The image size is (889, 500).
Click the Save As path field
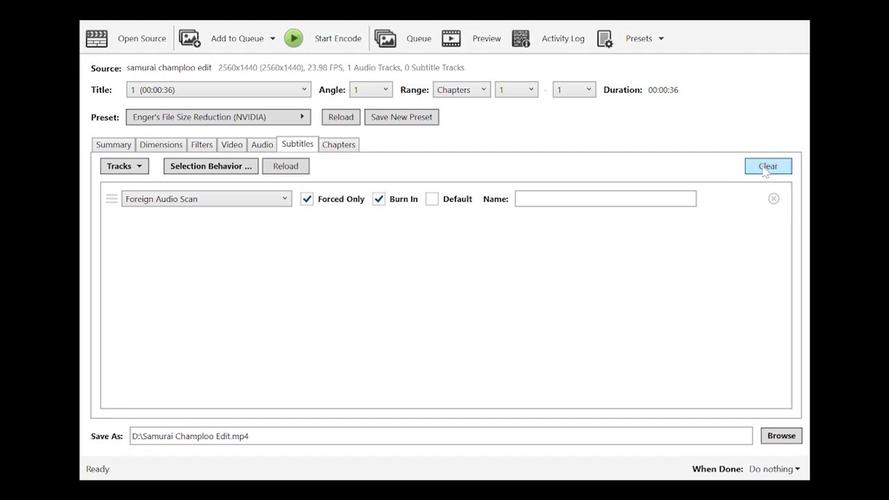click(441, 436)
